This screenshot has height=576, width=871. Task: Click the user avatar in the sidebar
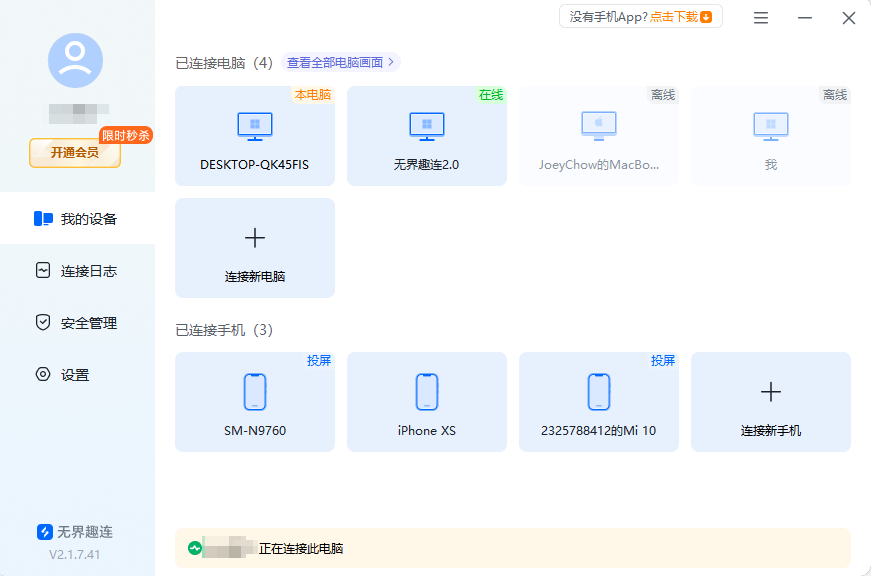[75, 60]
